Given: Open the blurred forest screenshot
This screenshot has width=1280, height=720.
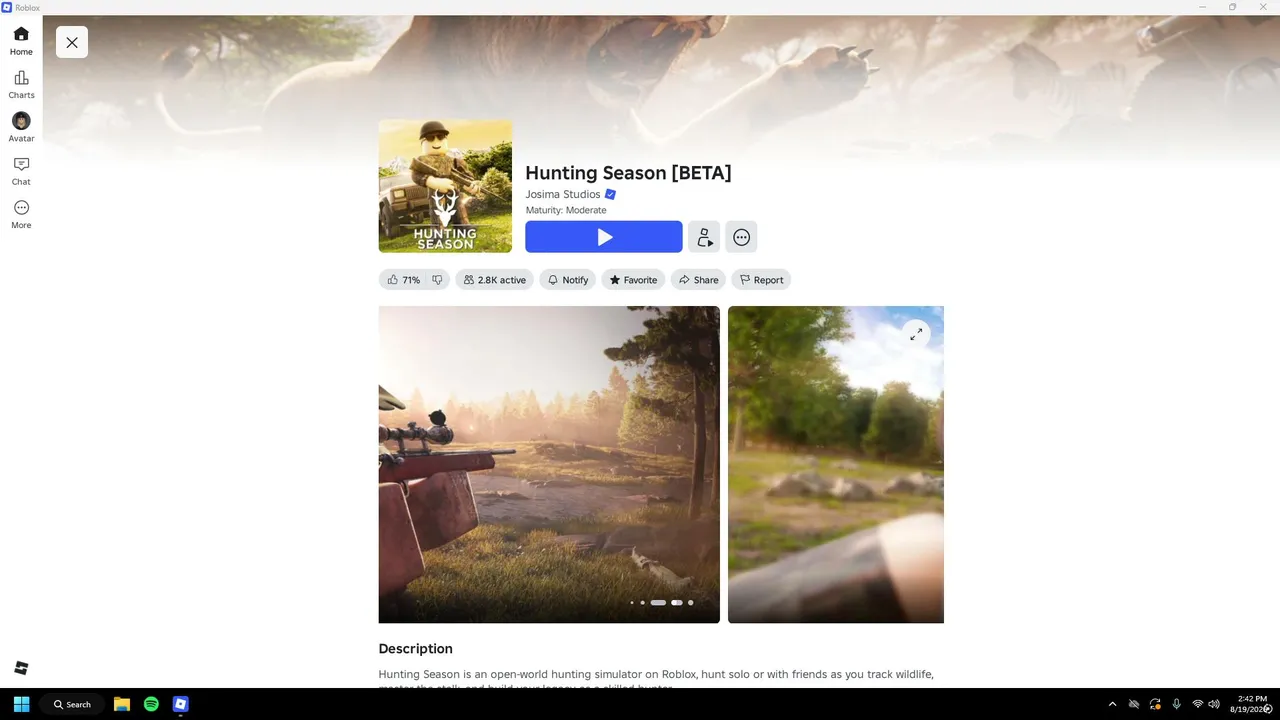Looking at the screenshot, I should pyautogui.click(x=836, y=464).
